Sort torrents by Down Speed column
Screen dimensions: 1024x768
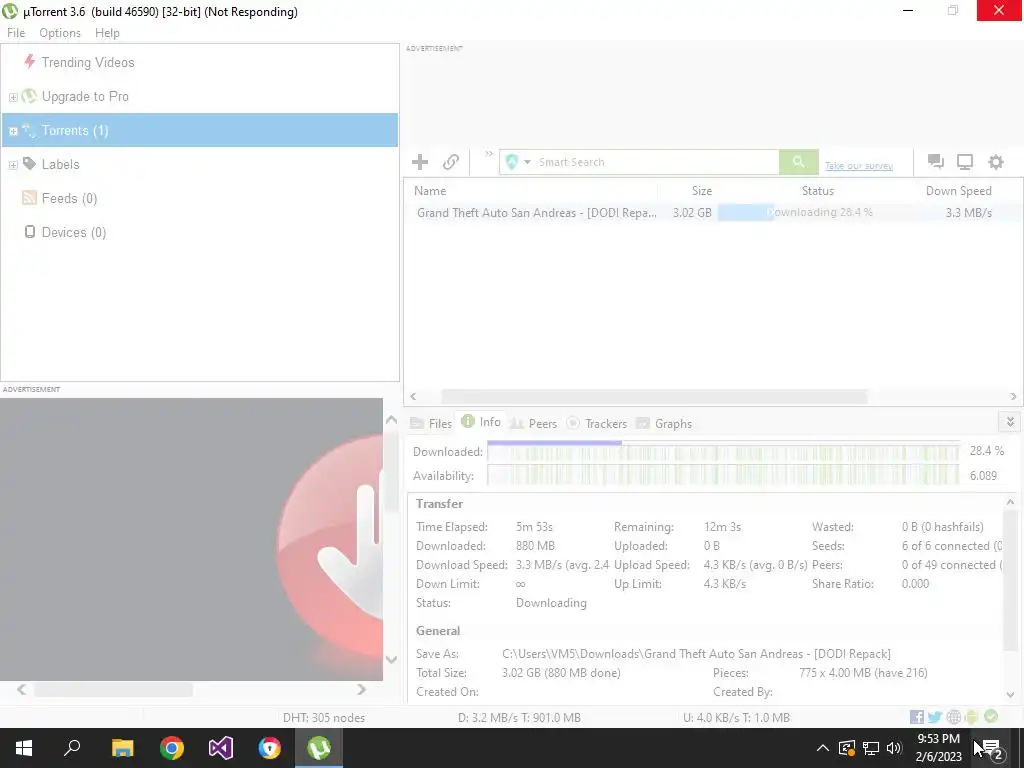click(959, 191)
